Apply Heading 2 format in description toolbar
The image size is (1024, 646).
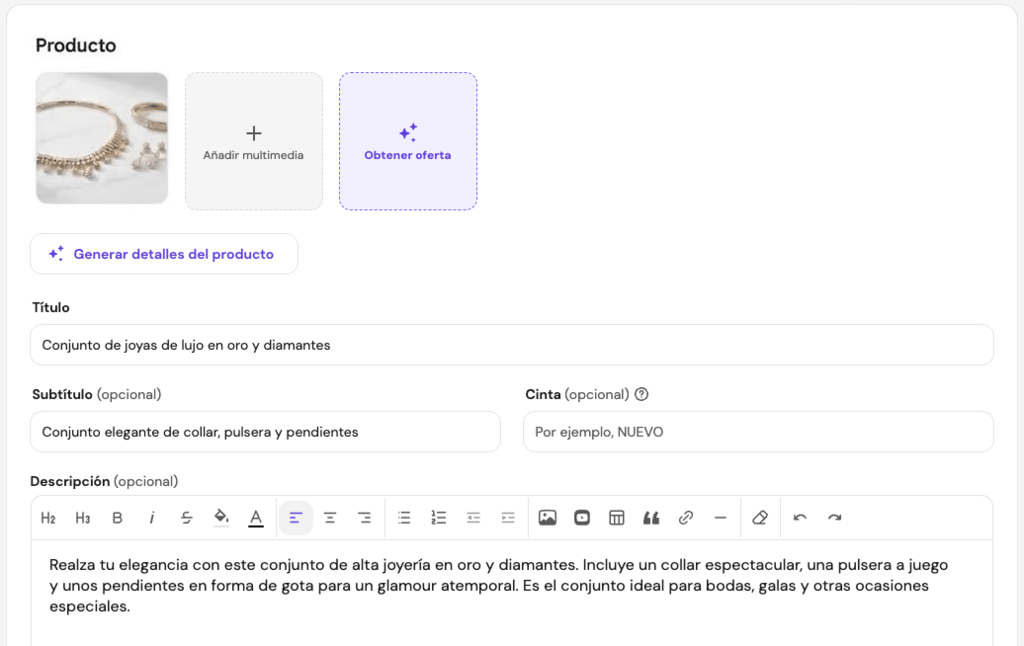pyautogui.click(x=48, y=518)
